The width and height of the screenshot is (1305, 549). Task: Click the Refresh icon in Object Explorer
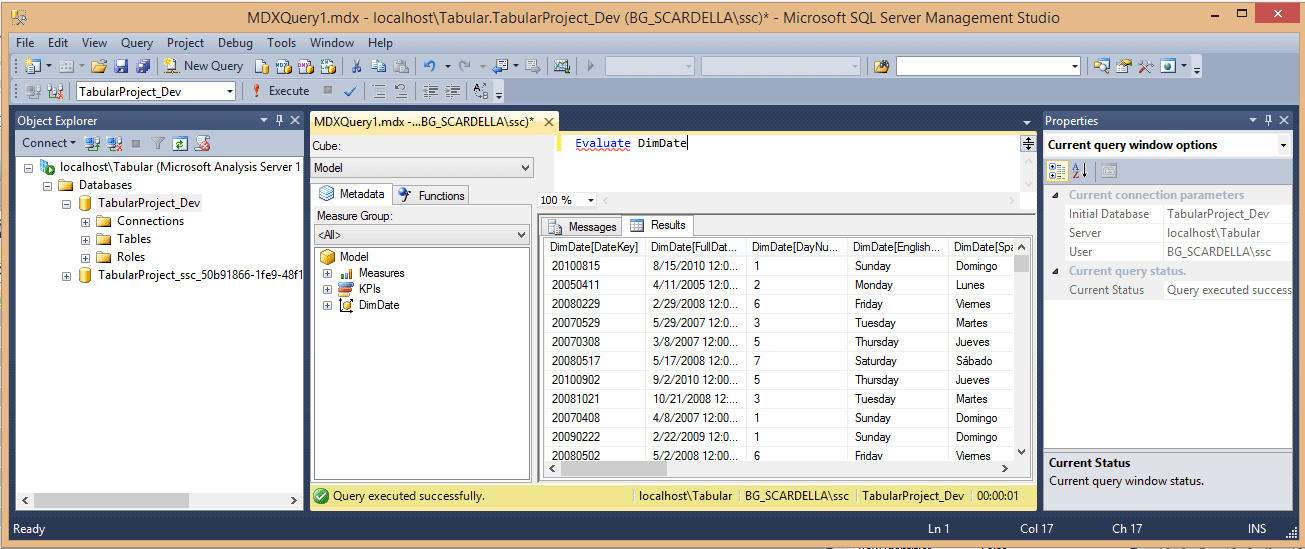[x=180, y=143]
